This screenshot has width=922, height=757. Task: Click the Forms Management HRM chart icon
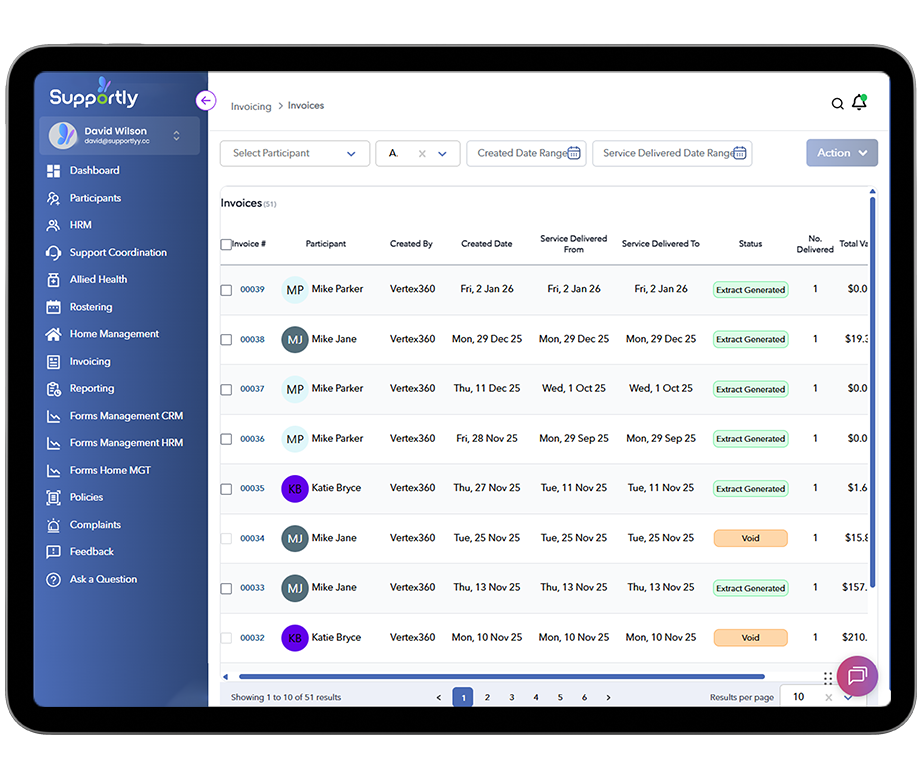click(x=54, y=443)
